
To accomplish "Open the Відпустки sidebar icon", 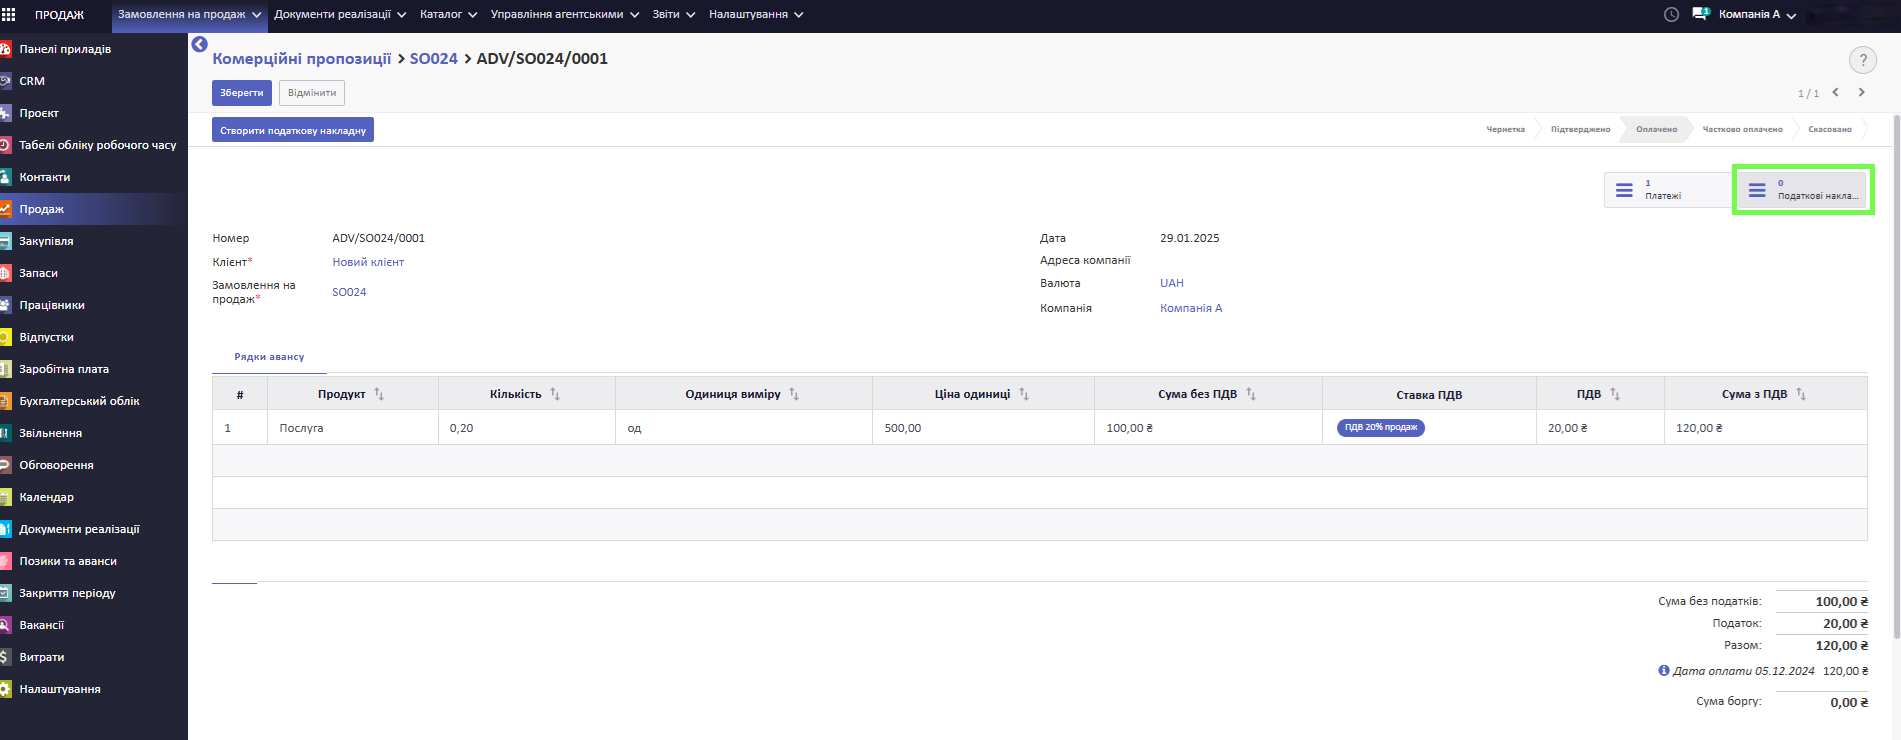I will 5,337.
